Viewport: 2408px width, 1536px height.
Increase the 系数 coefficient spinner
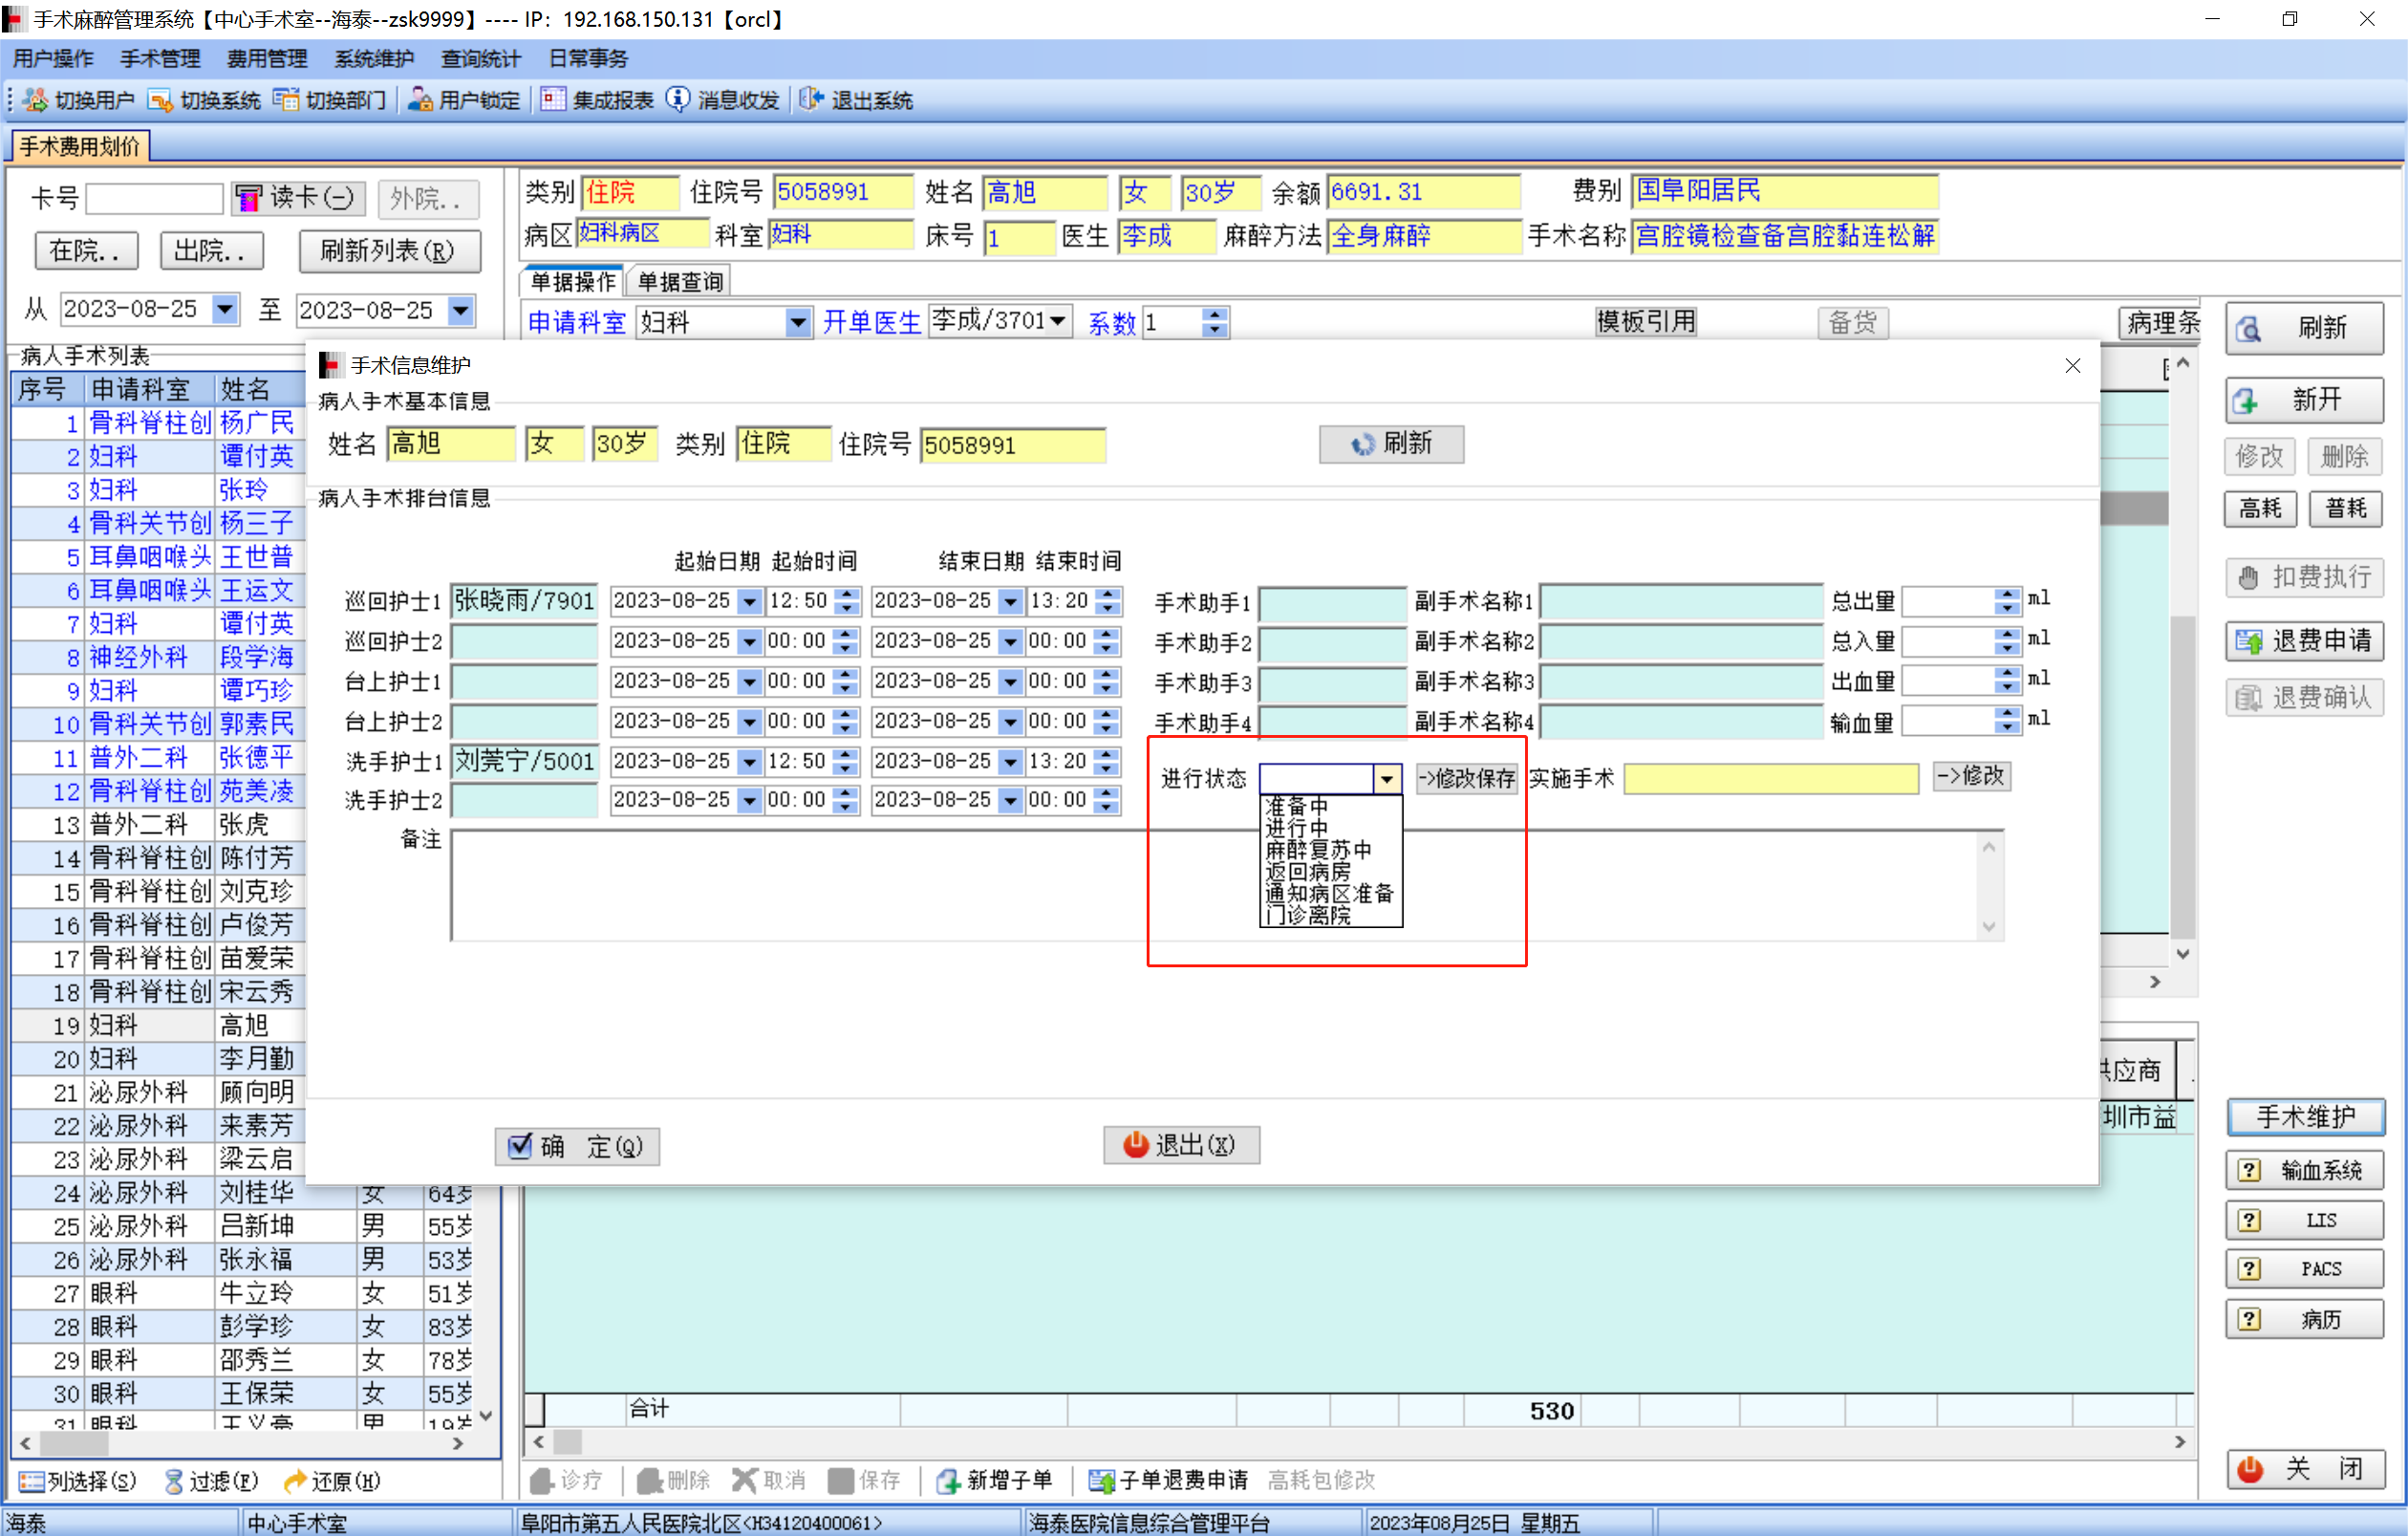coord(1214,315)
